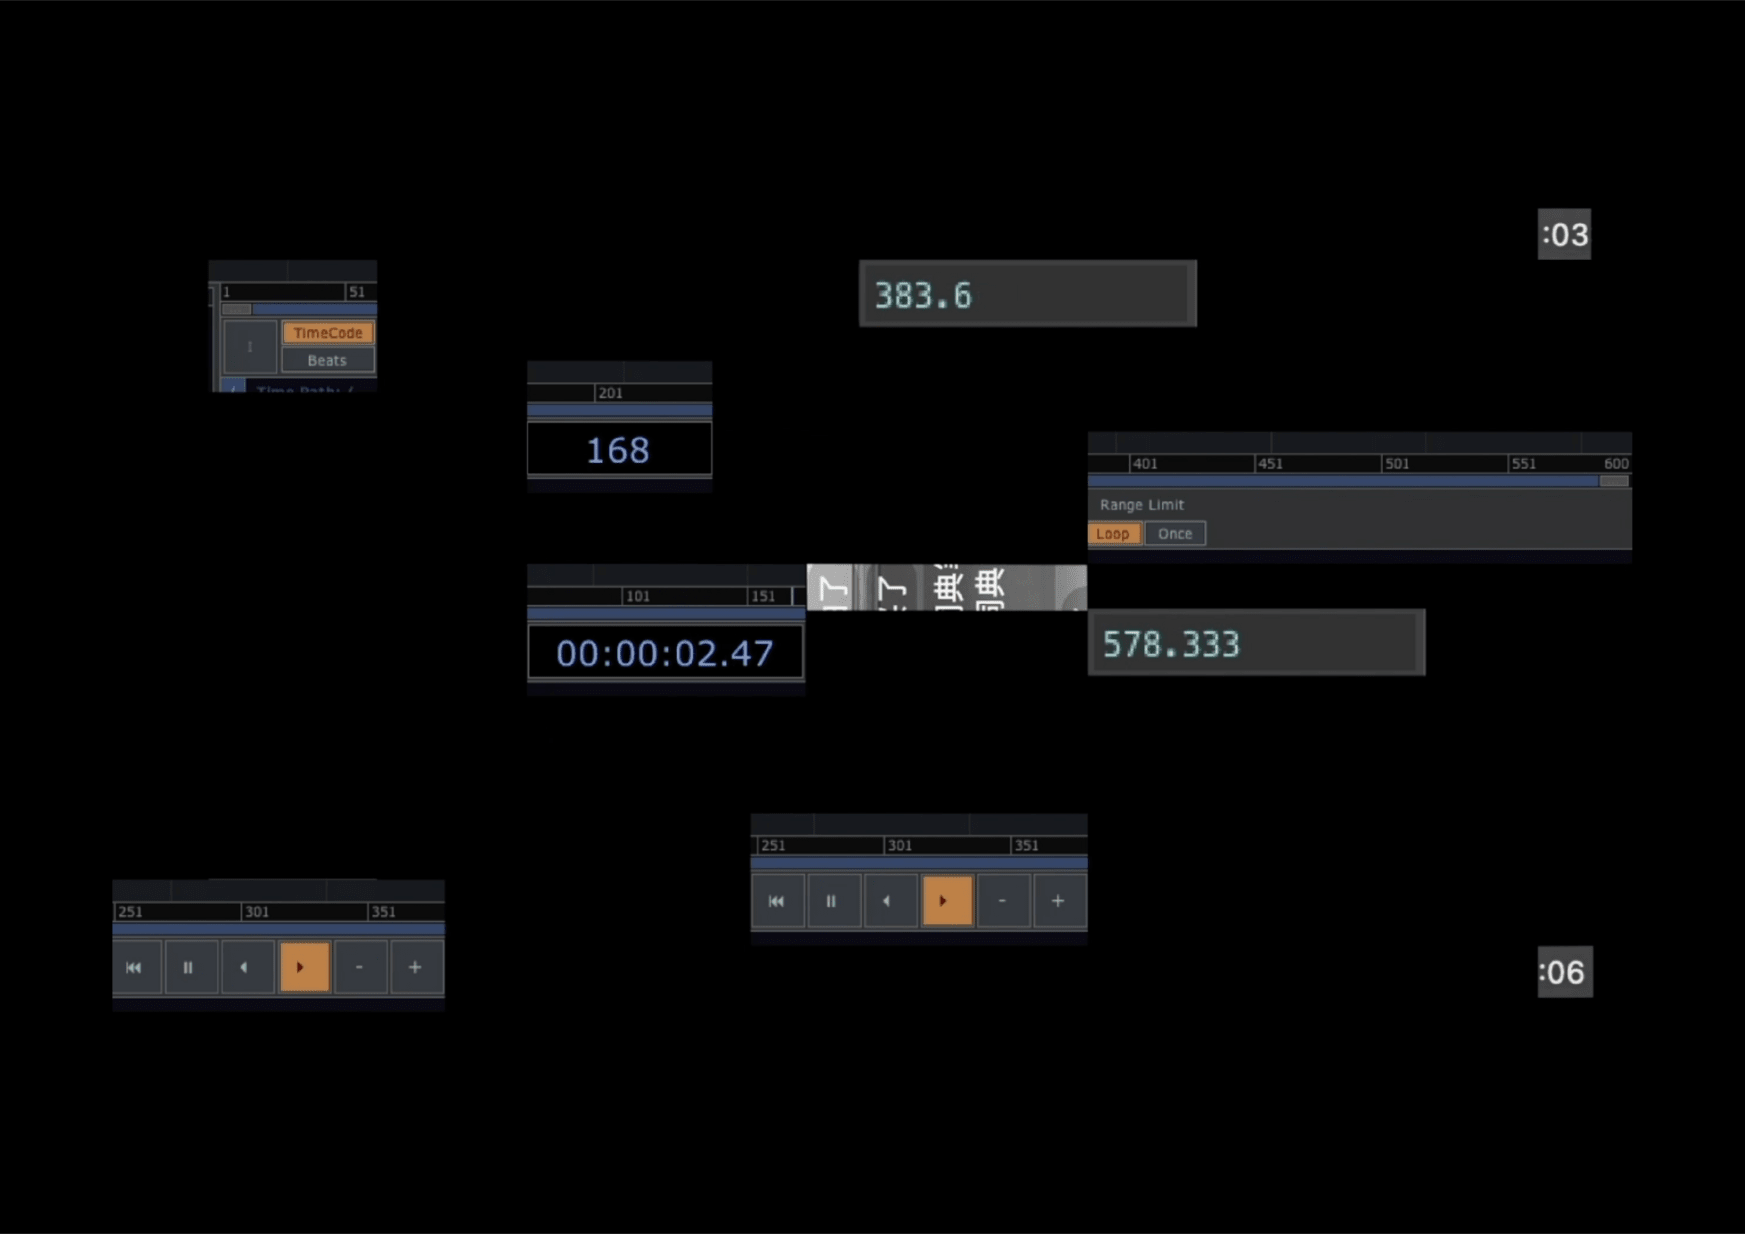
Task: Select the TimeCode display mode button
Action: [328, 333]
